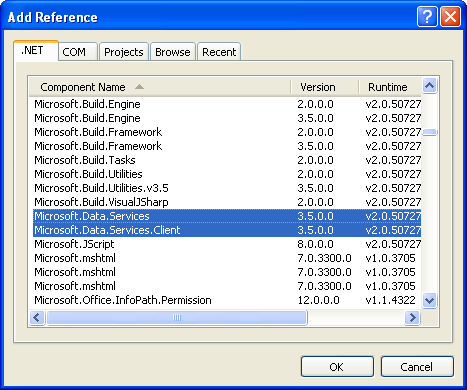Select Microsoft.Build.Engine version 3.5.0.0

pos(227,118)
